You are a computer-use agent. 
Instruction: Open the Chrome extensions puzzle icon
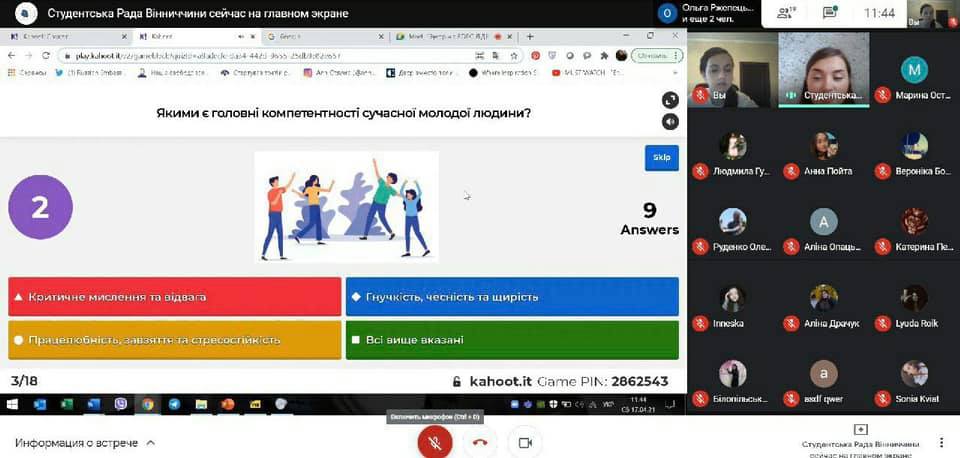coord(604,56)
